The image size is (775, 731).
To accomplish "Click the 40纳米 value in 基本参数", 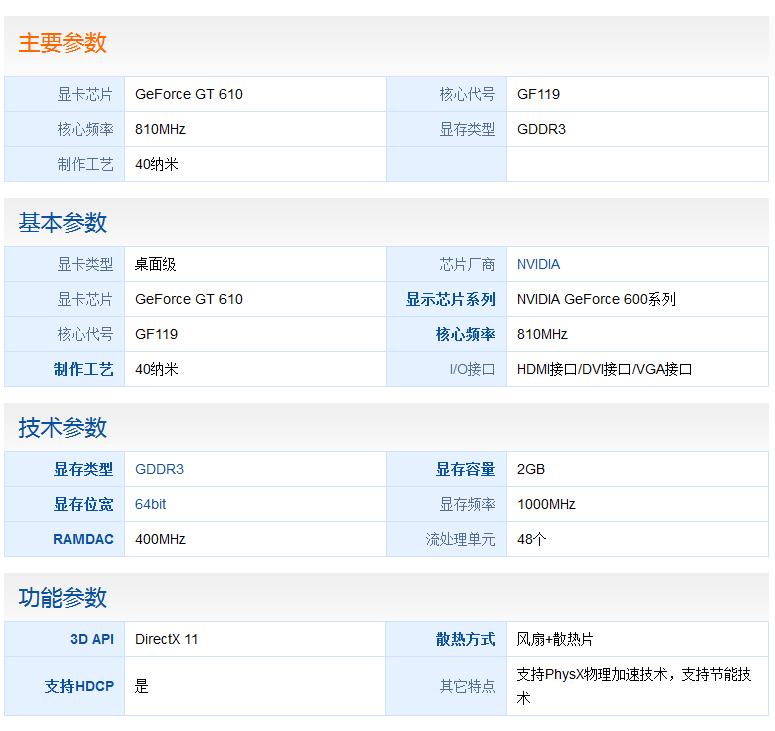I will pyautogui.click(x=157, y=370).
